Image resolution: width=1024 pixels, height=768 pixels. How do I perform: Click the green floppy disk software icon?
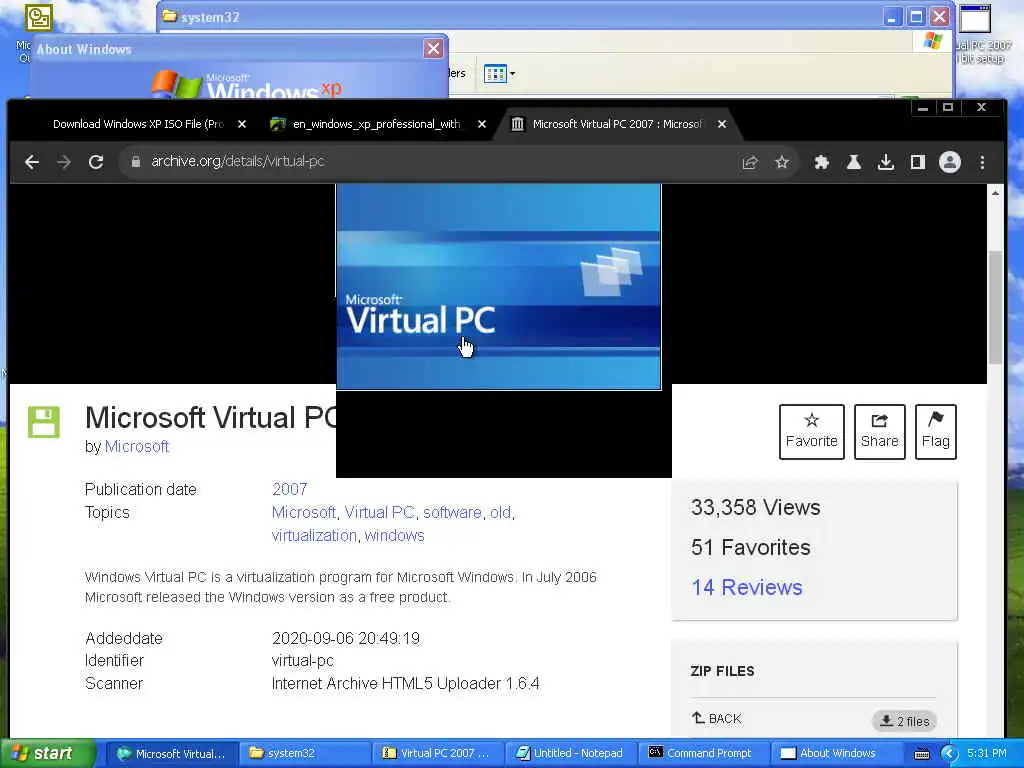pyautogui.click(x=44, y=422)
